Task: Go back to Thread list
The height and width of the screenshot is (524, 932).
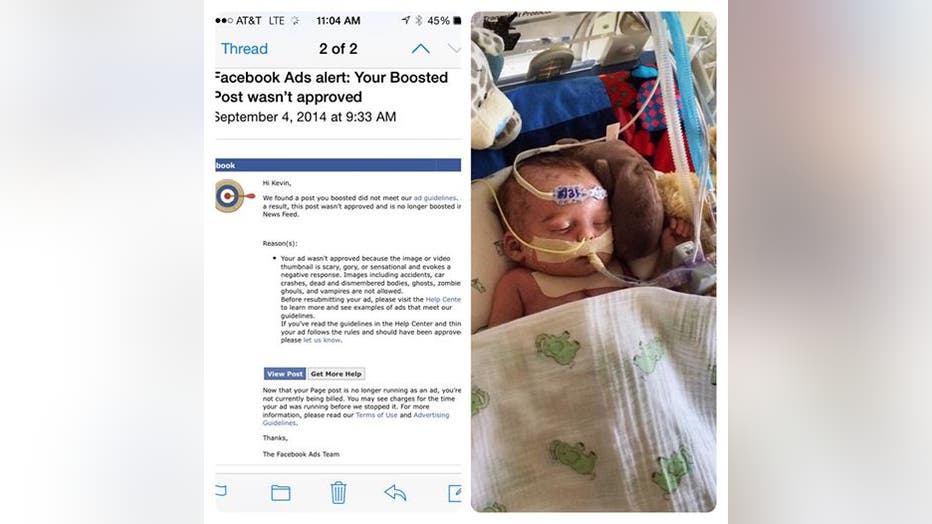Action: coord(244,49)
